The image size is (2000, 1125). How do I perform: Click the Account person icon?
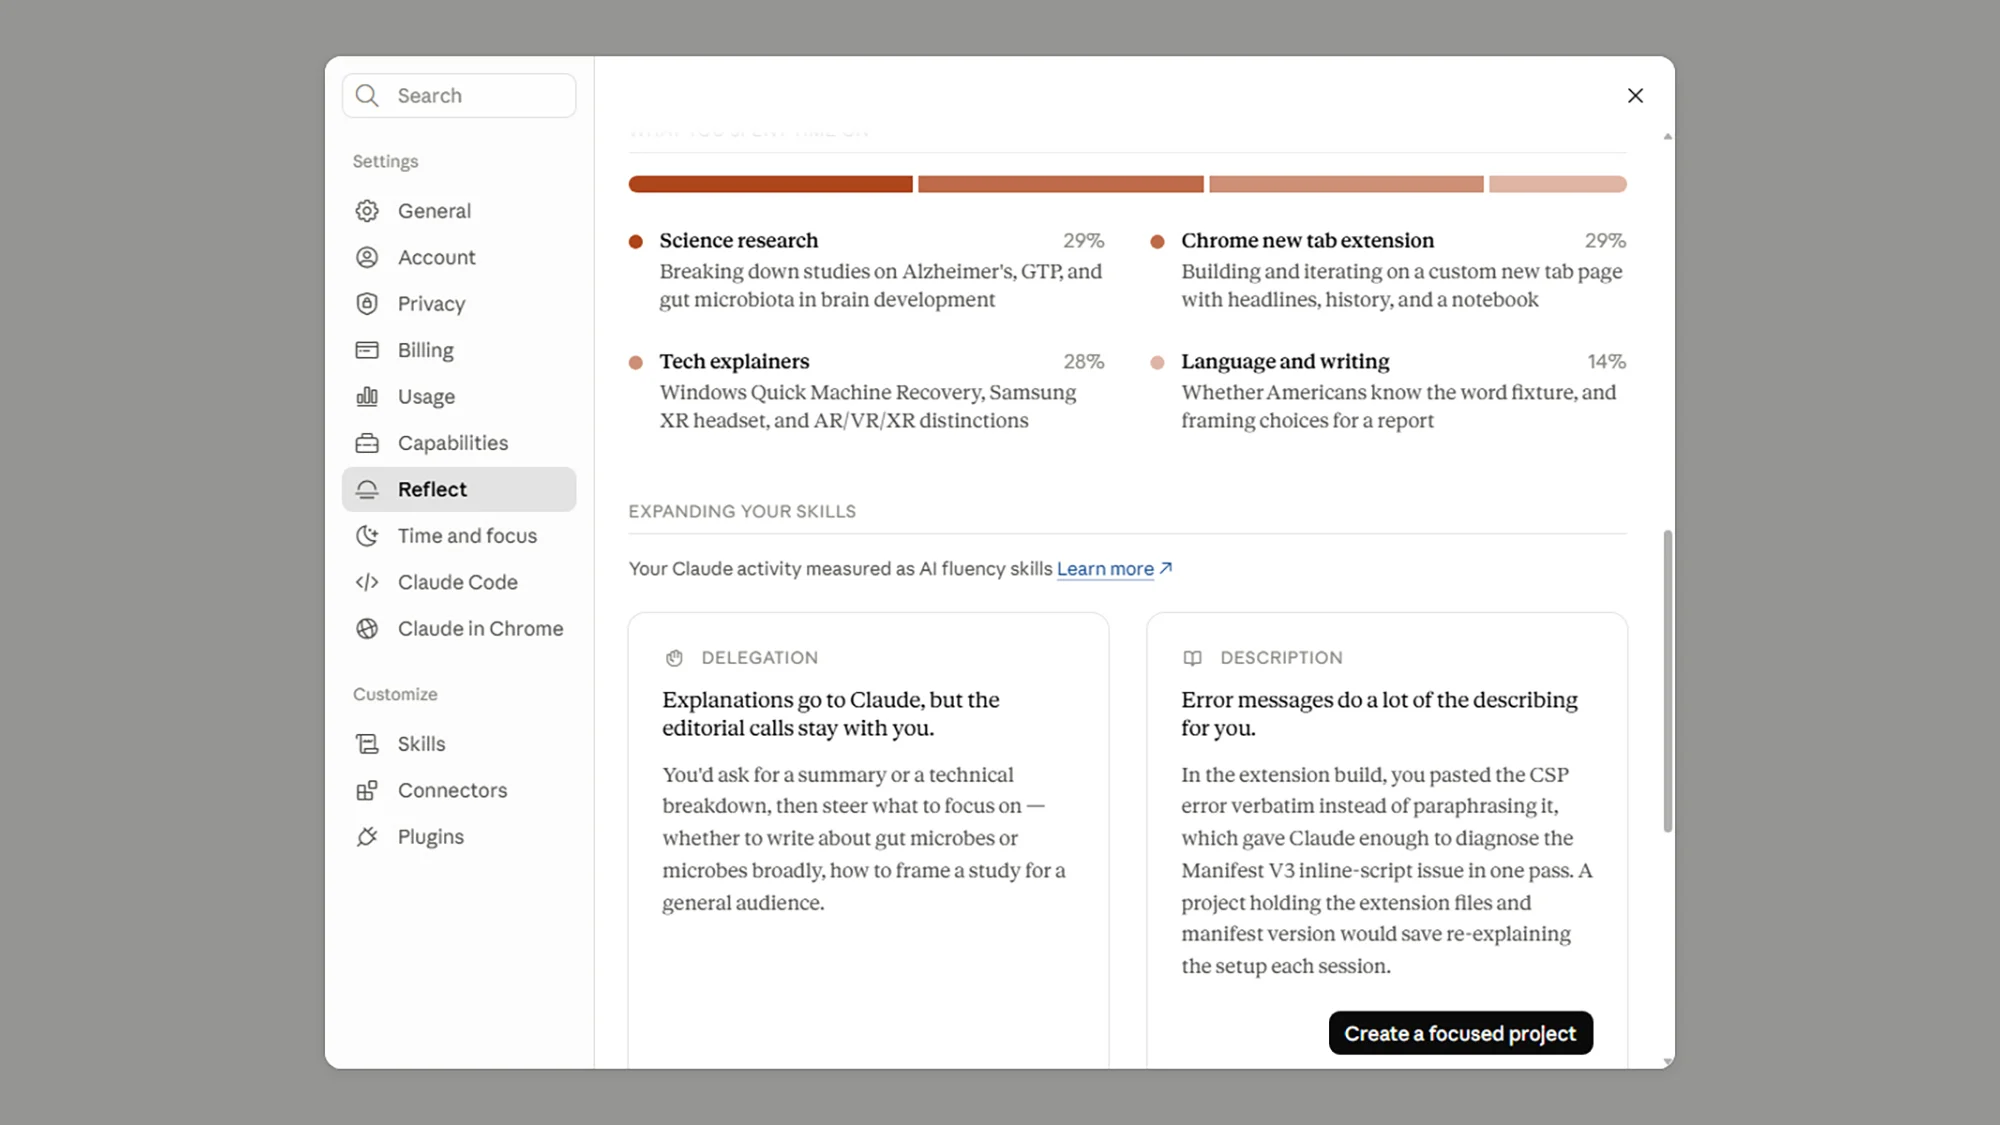(367, 257)
